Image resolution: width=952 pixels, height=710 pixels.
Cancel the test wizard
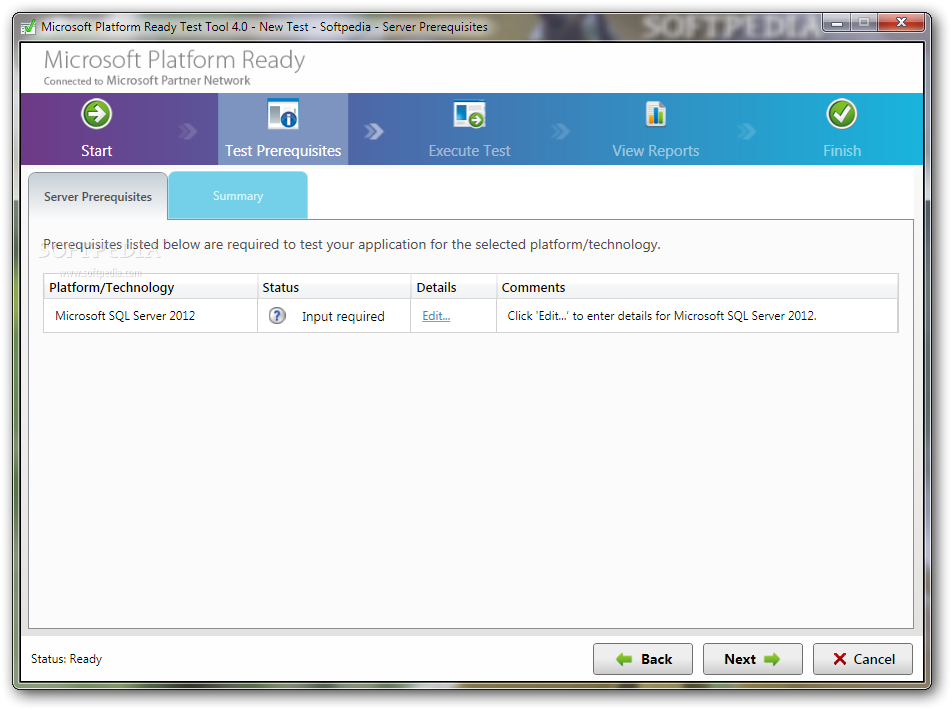863,659
